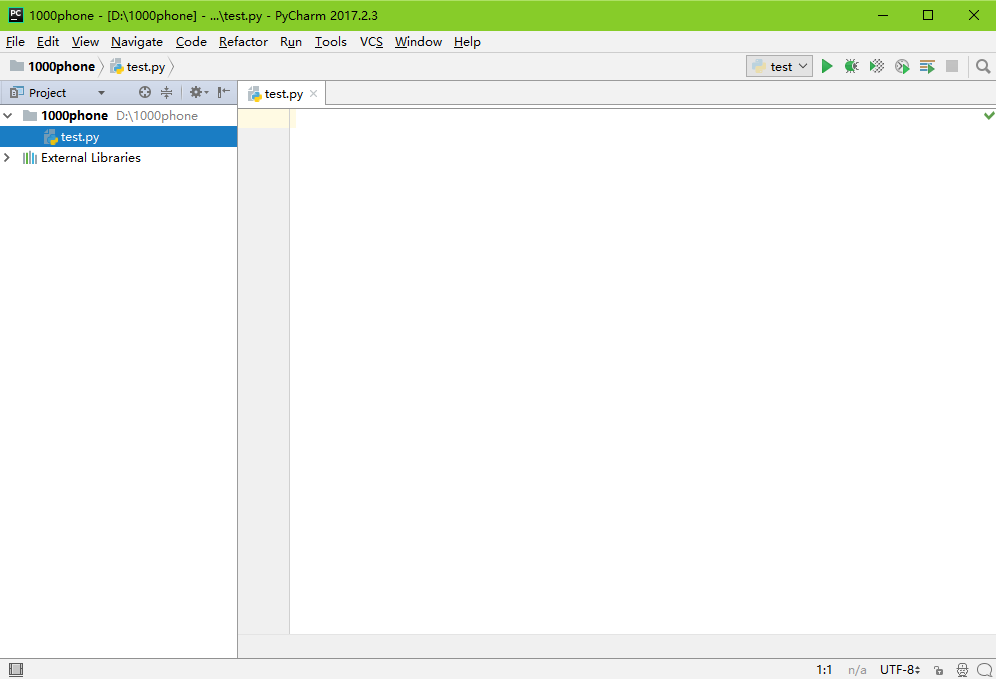Expand External Libraries node
This screenshot has width=996, height=679.
click(7, 158)
